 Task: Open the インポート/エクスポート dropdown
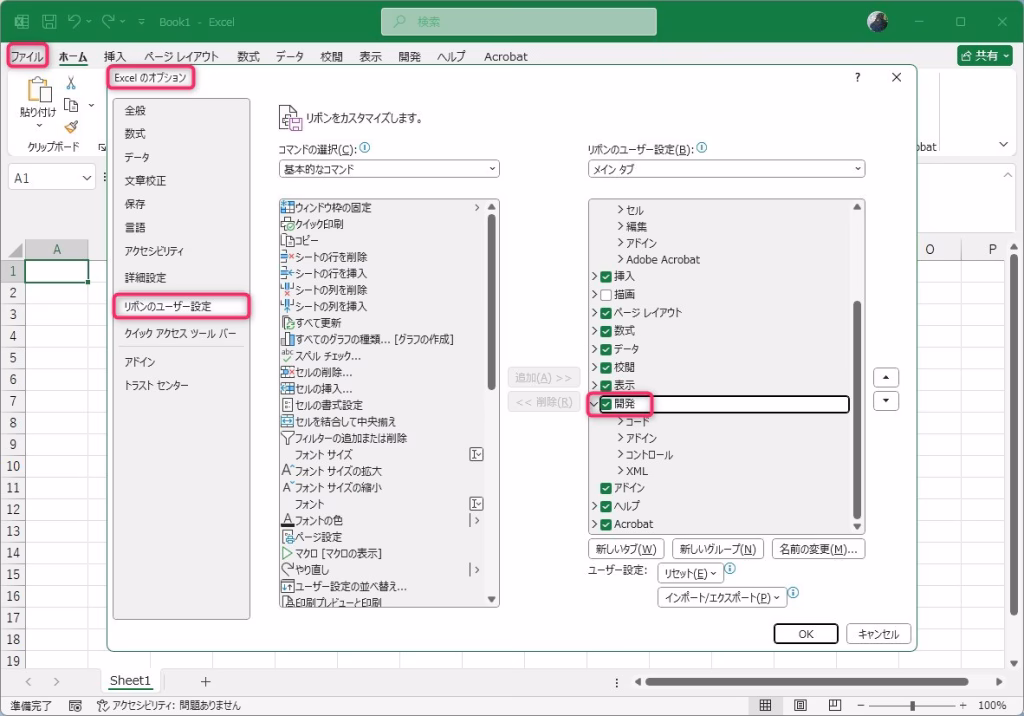point(722,597)
